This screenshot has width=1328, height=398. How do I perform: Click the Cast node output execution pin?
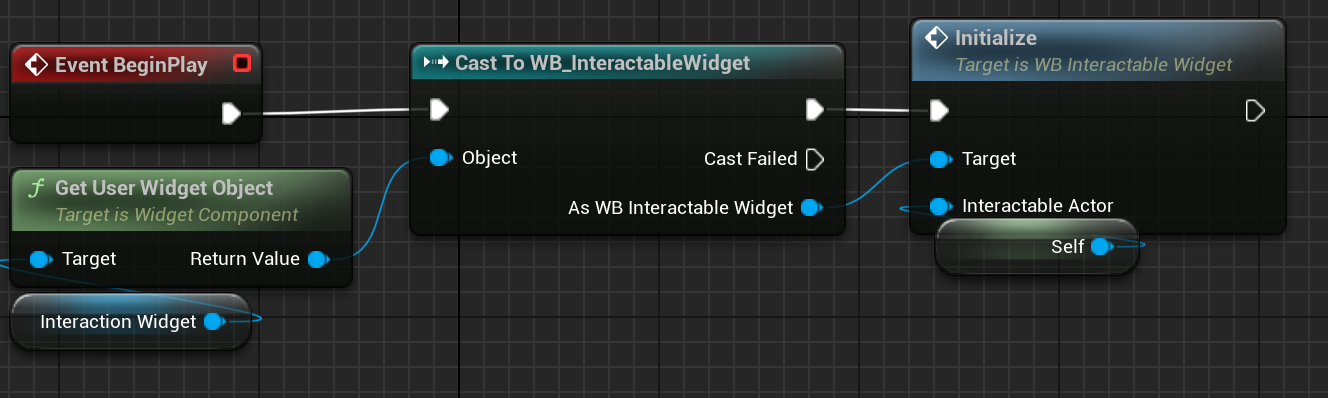point(815,109)
